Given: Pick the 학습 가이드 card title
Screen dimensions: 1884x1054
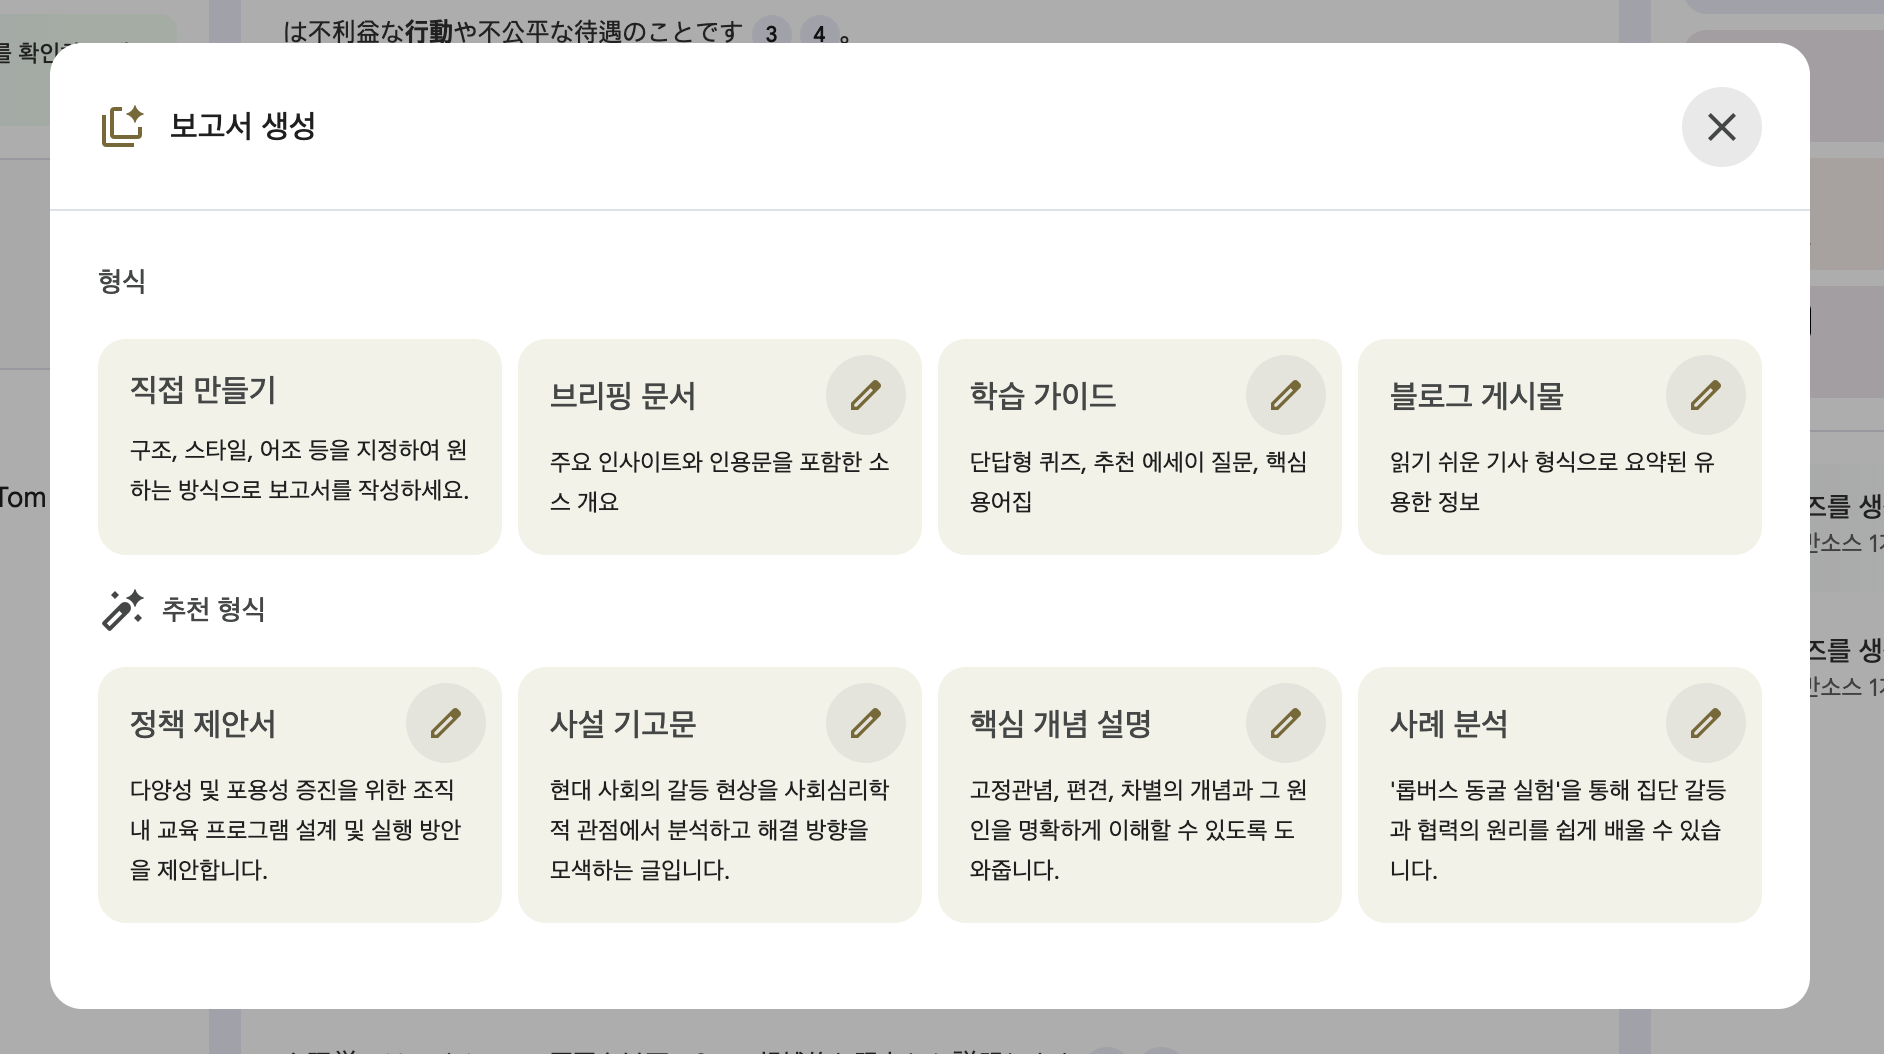Looking at the screenshot, I should point(1042,396).
